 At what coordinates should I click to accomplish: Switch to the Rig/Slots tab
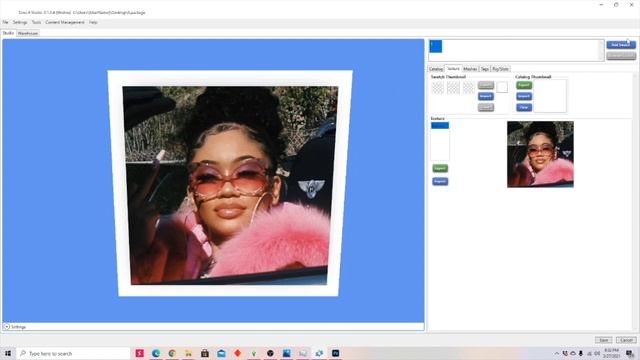tap(500, 69)
